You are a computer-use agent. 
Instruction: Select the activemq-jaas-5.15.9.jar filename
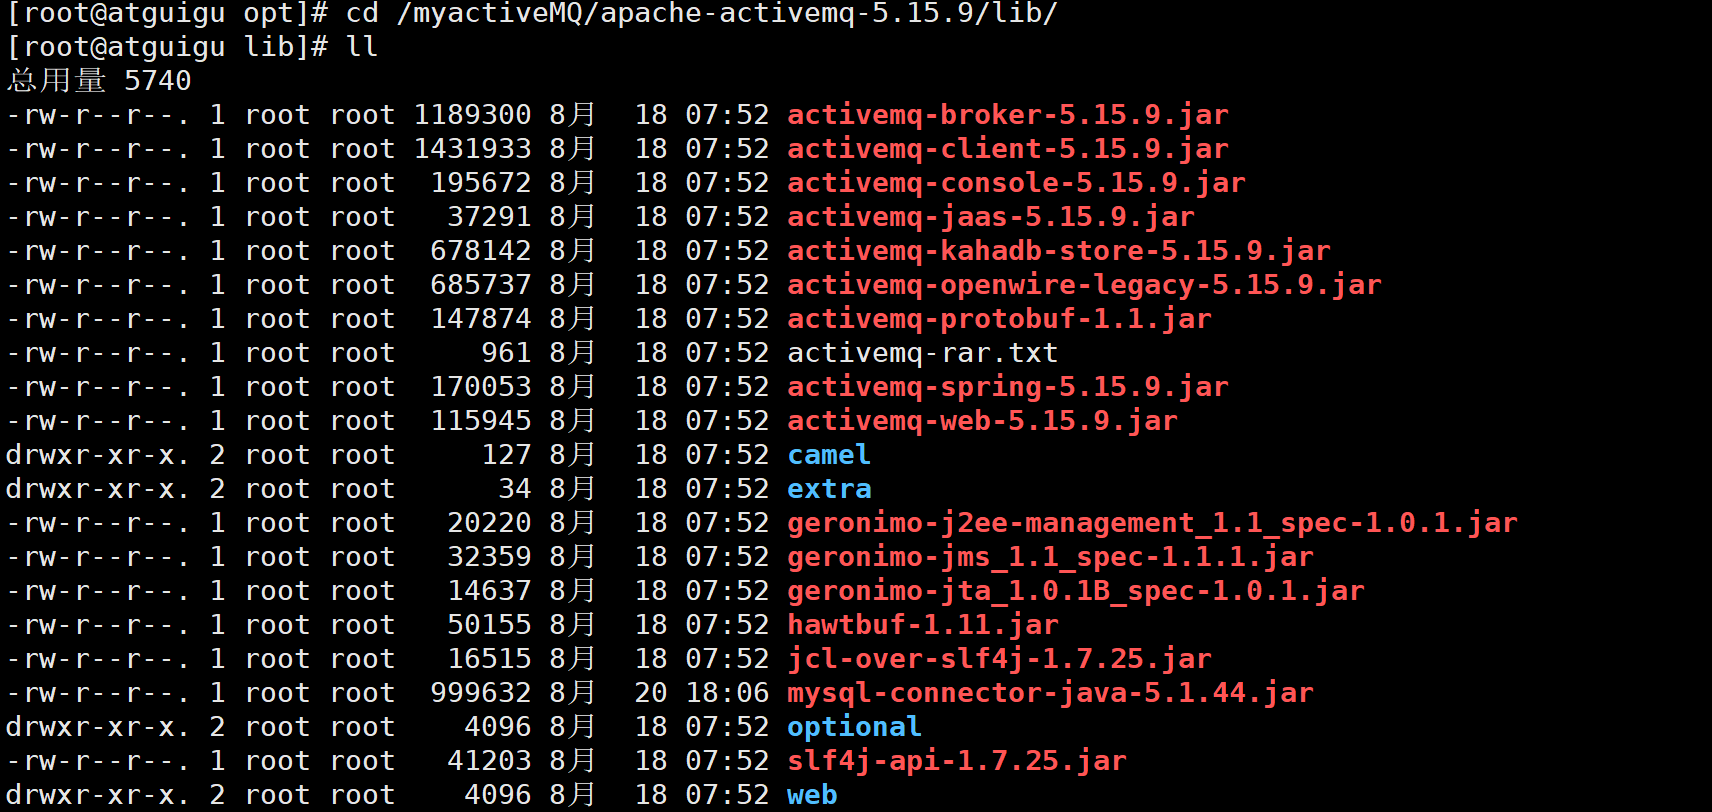tap(991, 218)
